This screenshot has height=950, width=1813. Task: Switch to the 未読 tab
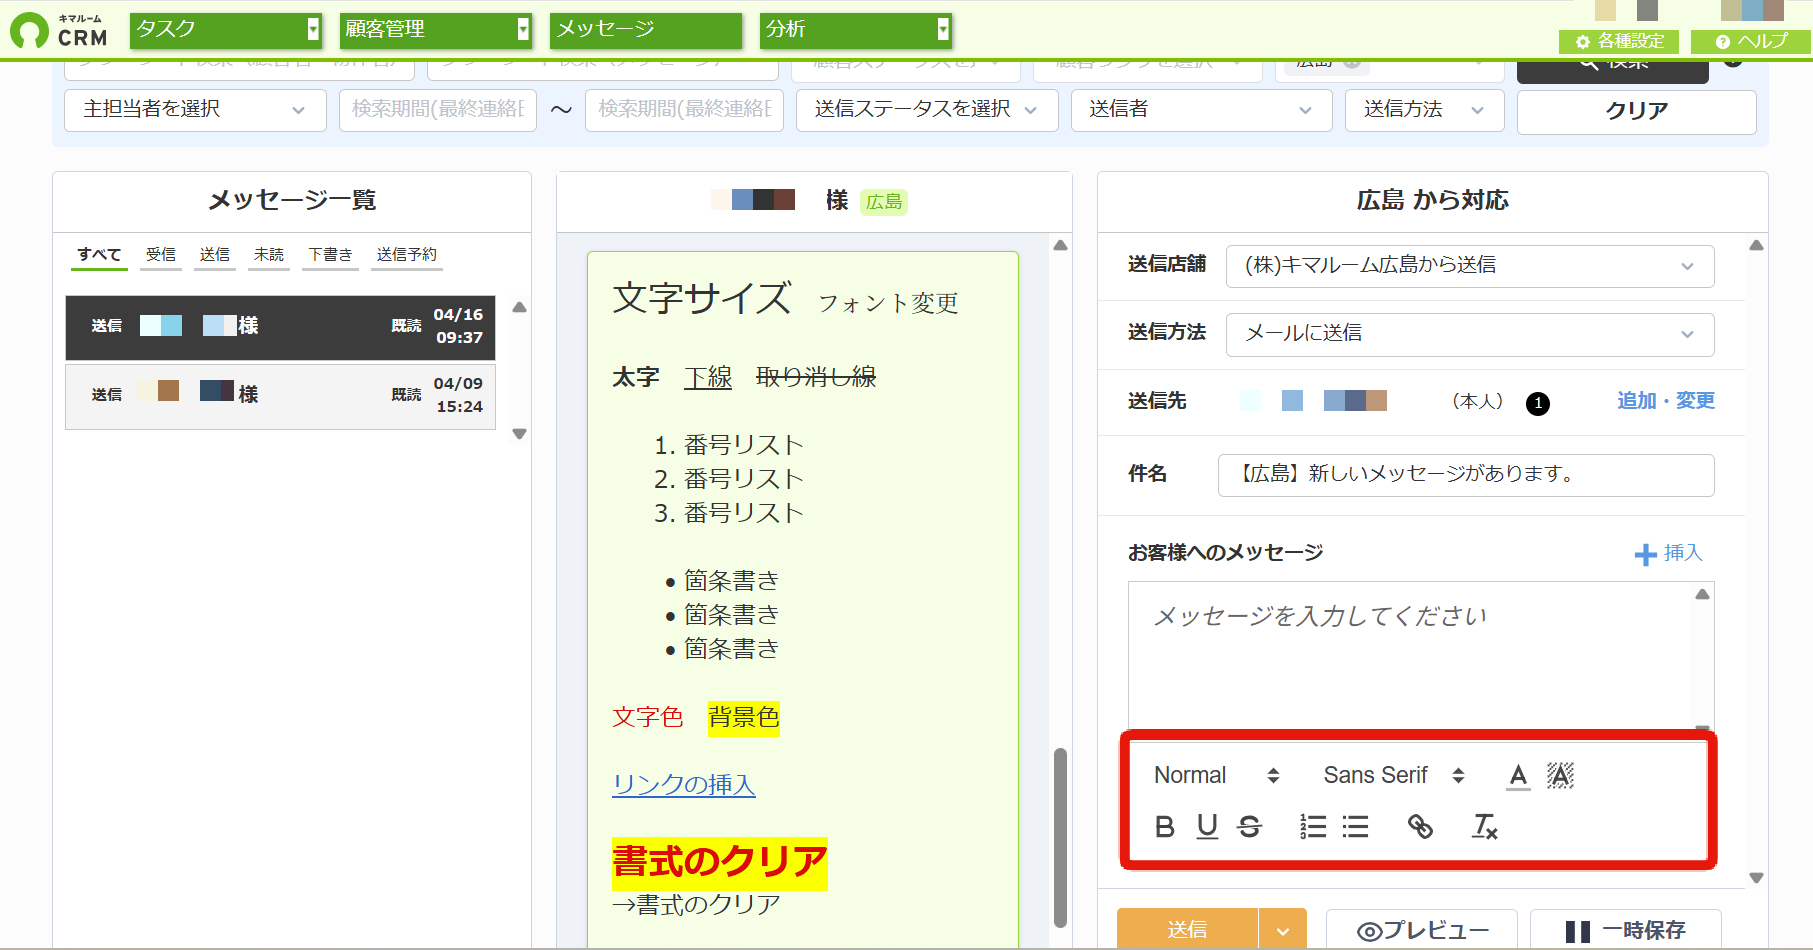(269, 255)
